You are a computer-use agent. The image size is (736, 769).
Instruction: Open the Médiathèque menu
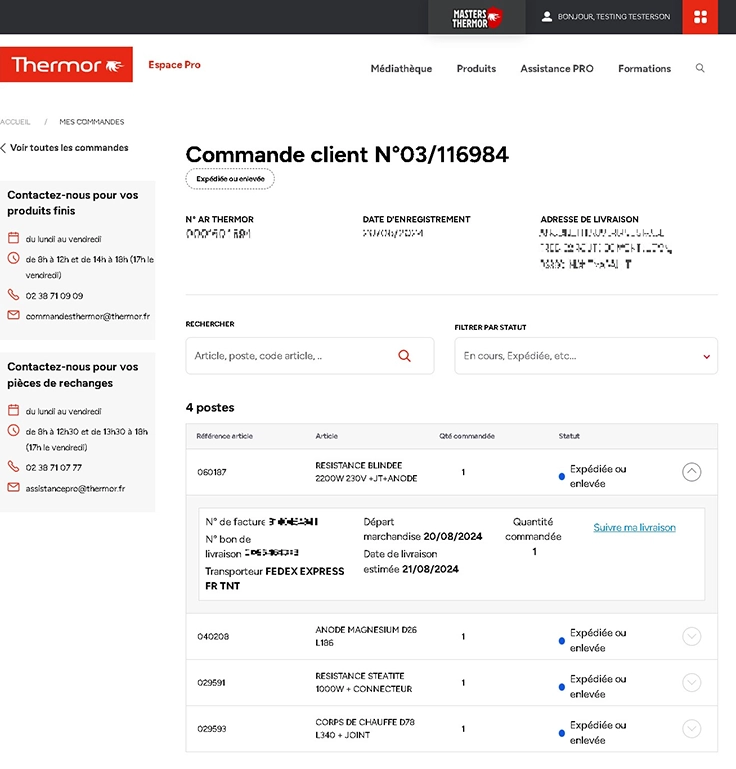tap(401, 69)
